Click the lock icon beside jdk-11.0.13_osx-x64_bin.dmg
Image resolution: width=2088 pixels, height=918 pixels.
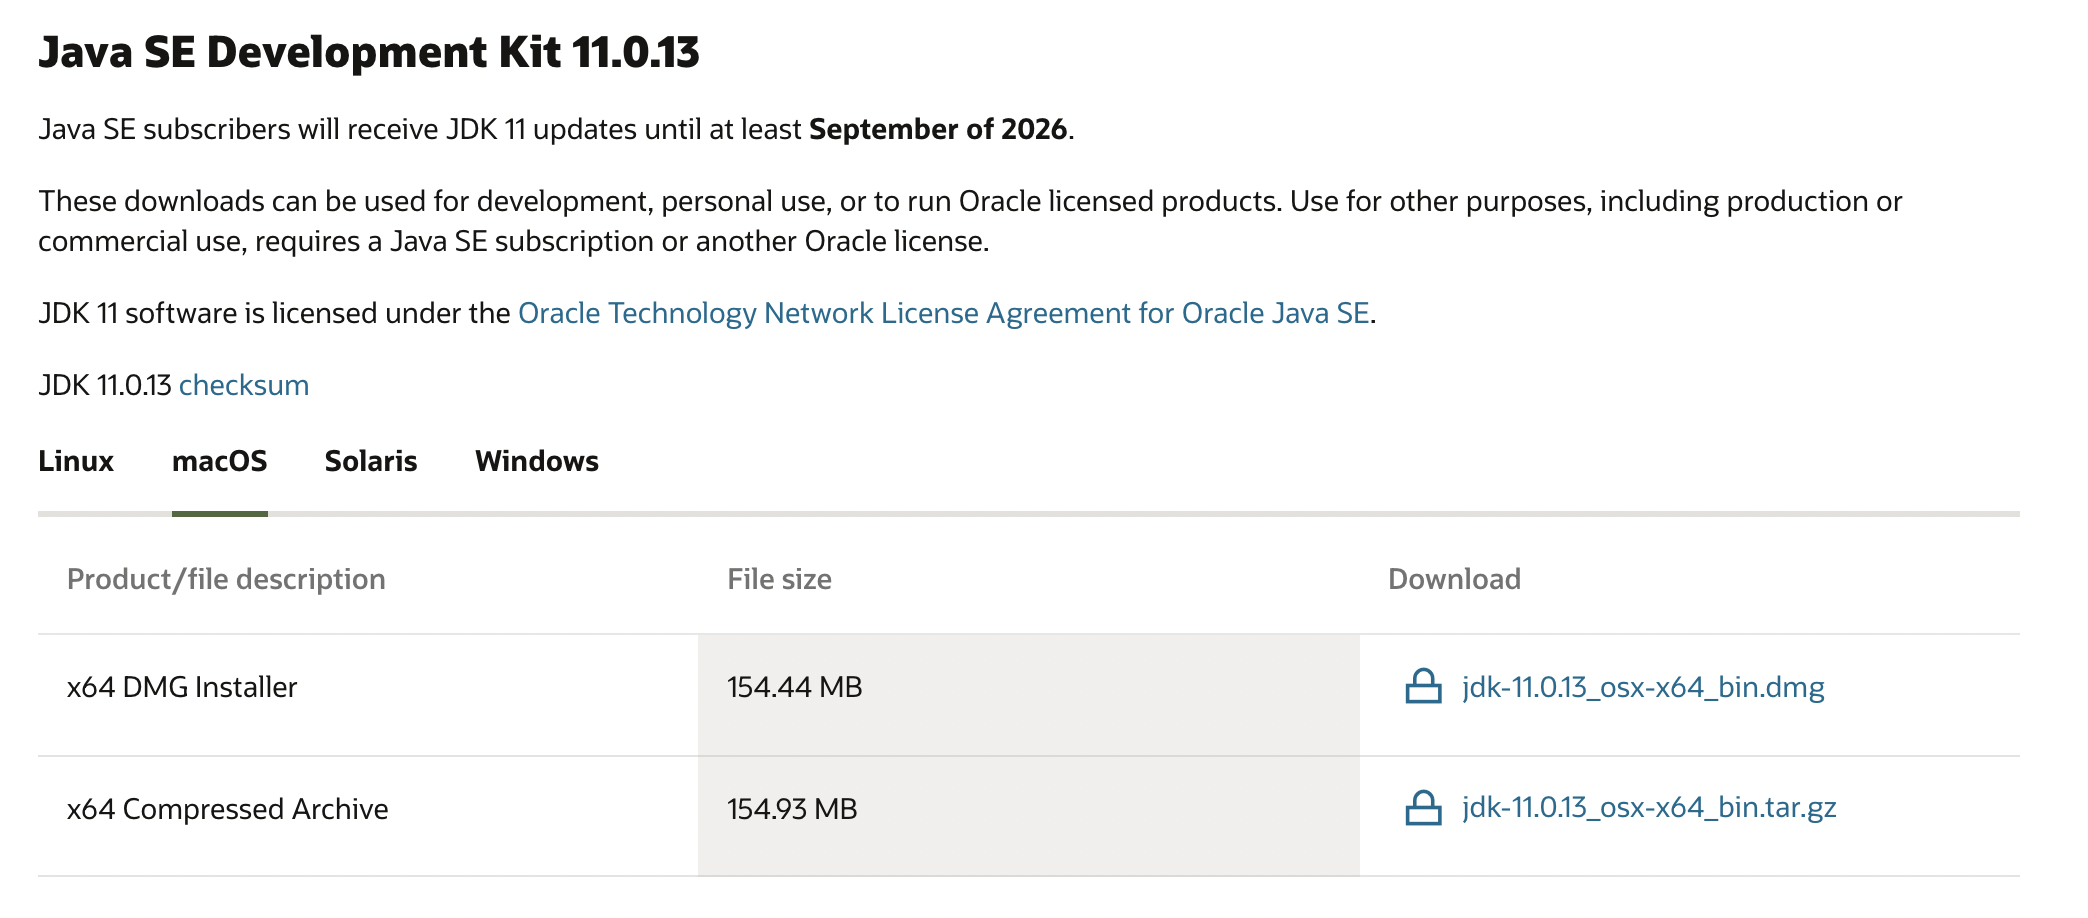pos(1423,687)
